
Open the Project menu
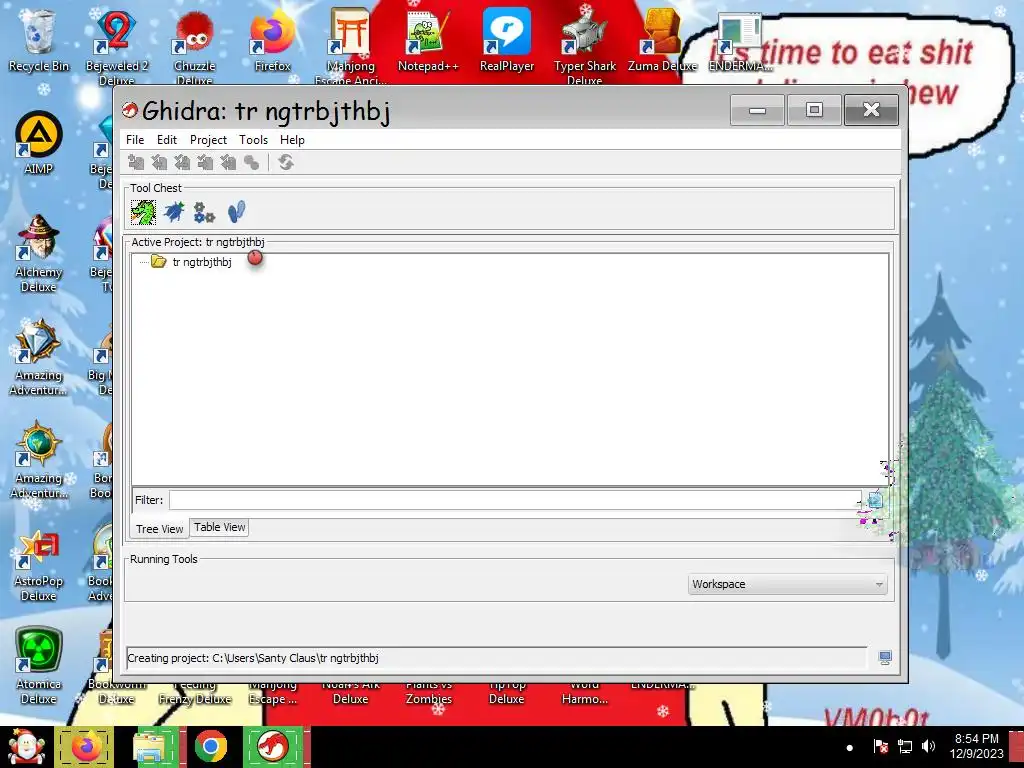pyautogui.click(x=208, y=140)
